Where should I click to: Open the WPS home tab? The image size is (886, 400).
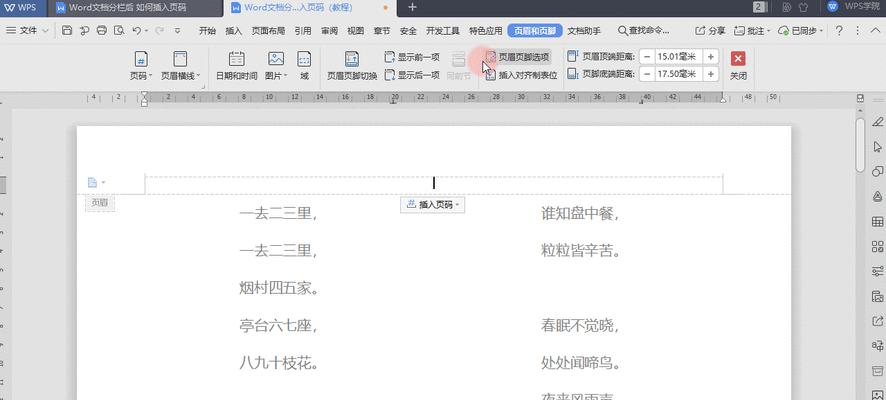tap(20, 7)
